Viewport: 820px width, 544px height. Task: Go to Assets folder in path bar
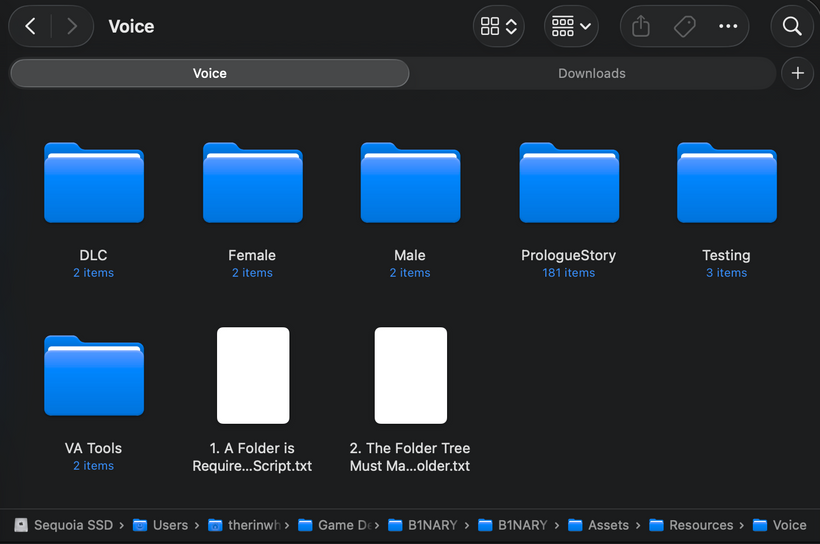[599, 525]
